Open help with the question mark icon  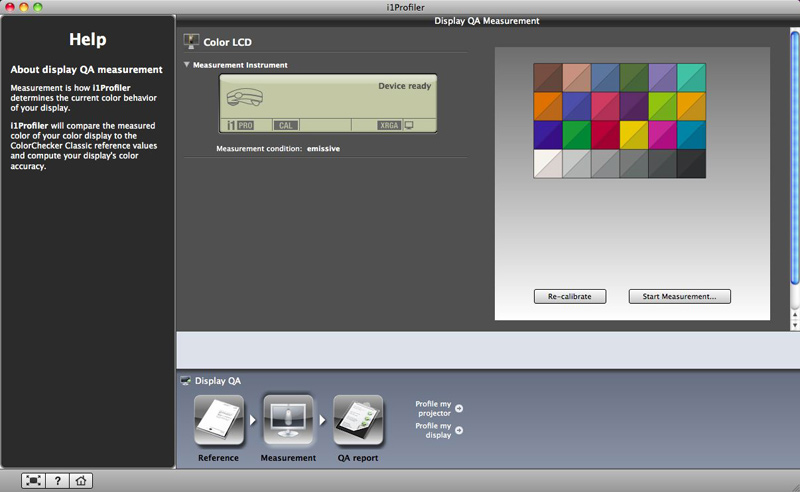click(x=57, y=480)
